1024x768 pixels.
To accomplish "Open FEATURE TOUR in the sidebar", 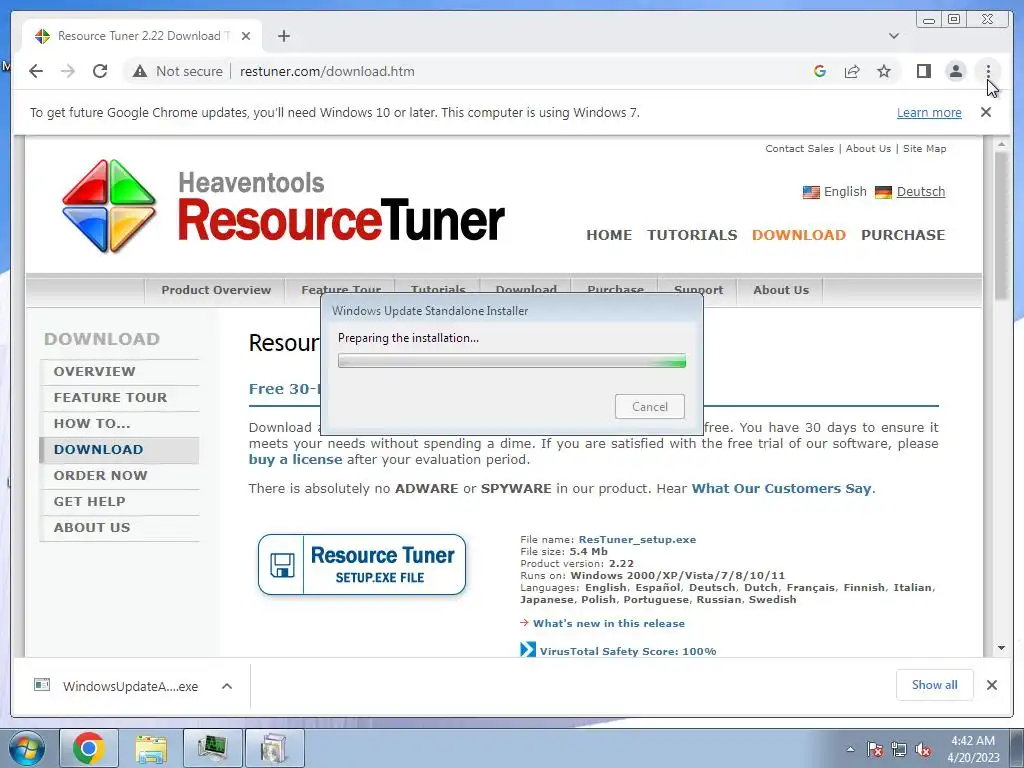I will [x=120, y=398].
